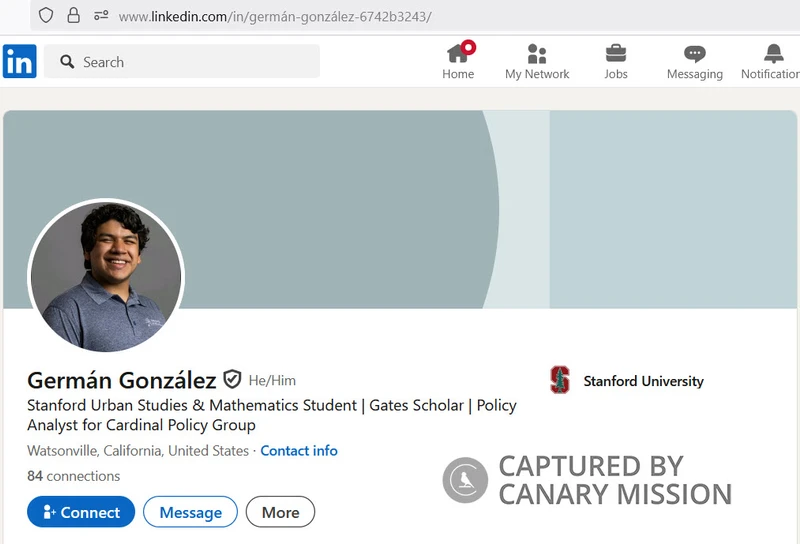This screenshot has height=544, width=800.
Task: Click the LinkedIn logo icon
Action: coord(19,61)
